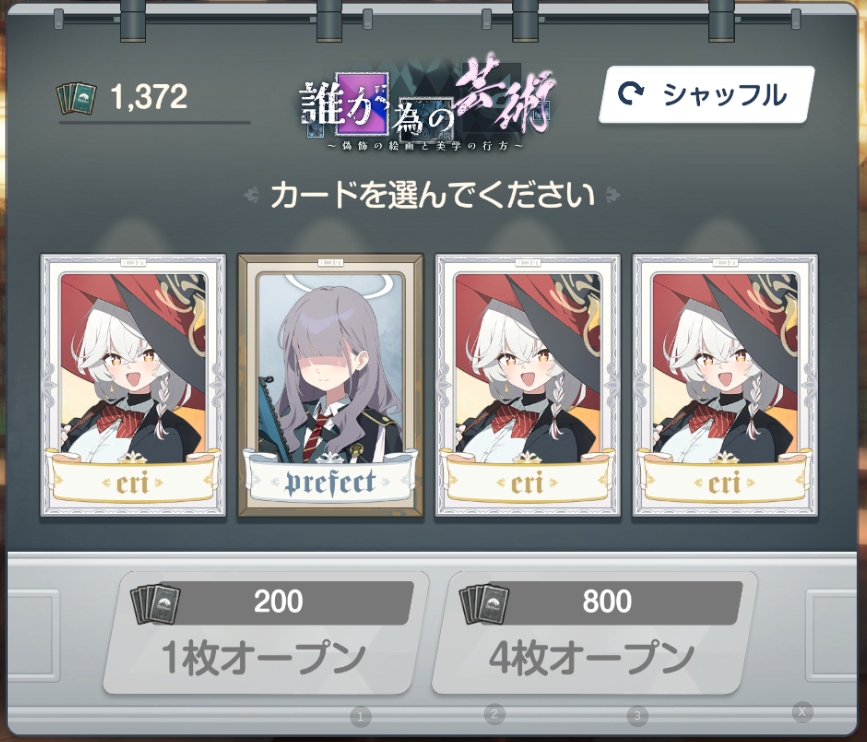Choose the prefect character card
The image size is (867, 742).
tap(331, 385)
